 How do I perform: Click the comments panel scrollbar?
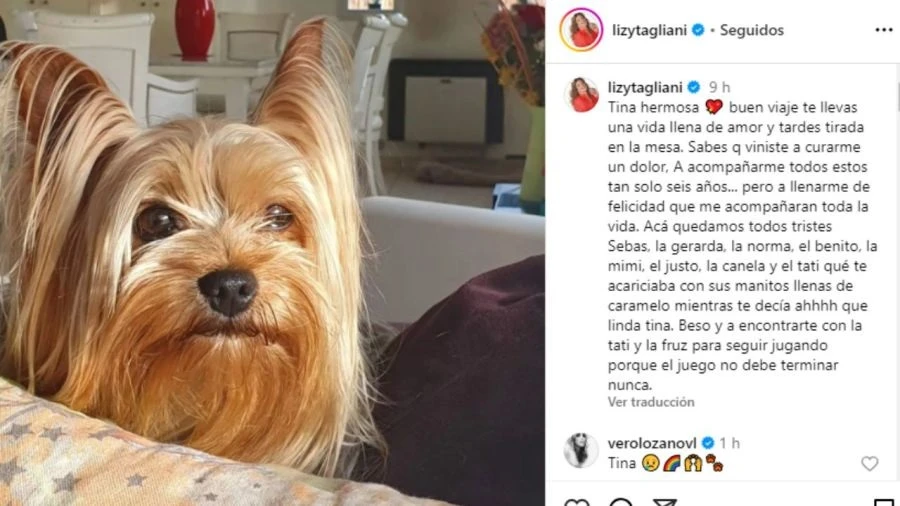[x=897, y=95]
